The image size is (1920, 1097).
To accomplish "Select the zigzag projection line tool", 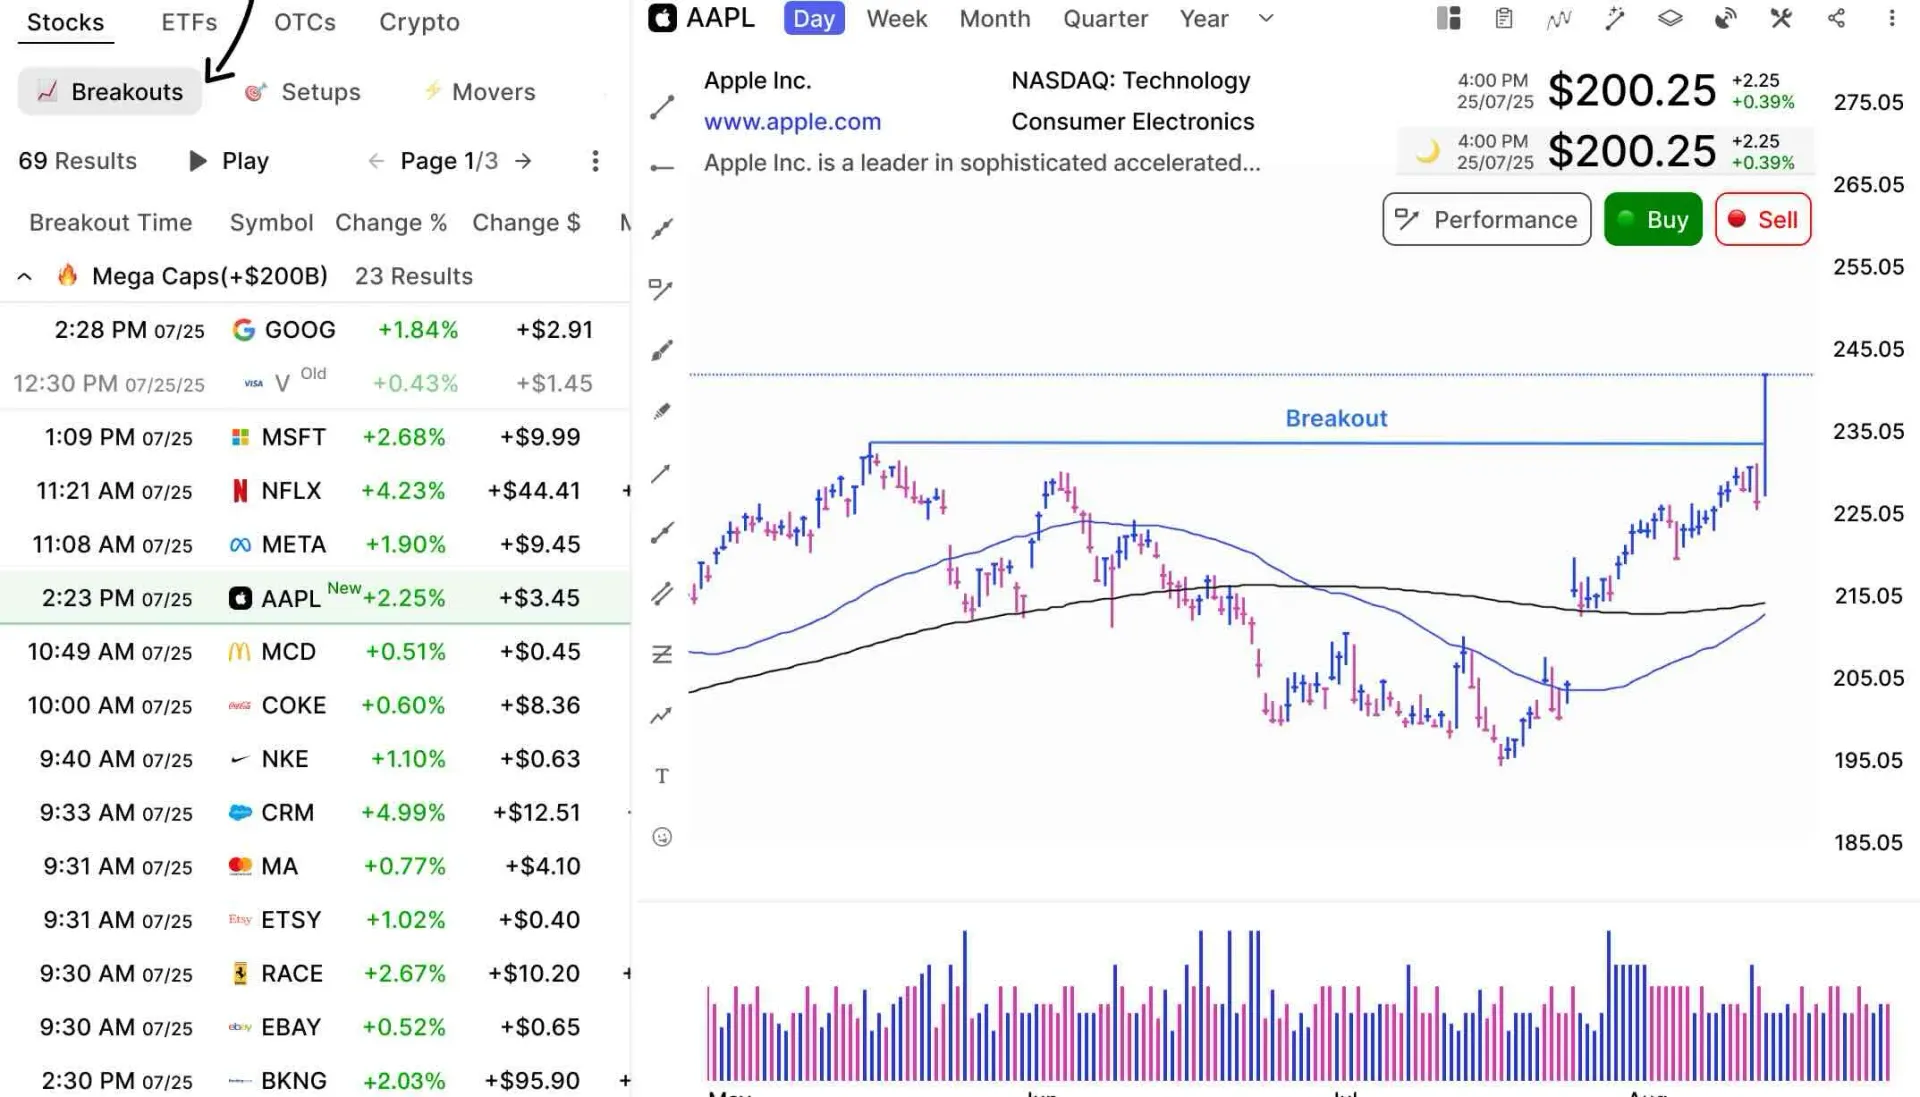I will (662, 716).
